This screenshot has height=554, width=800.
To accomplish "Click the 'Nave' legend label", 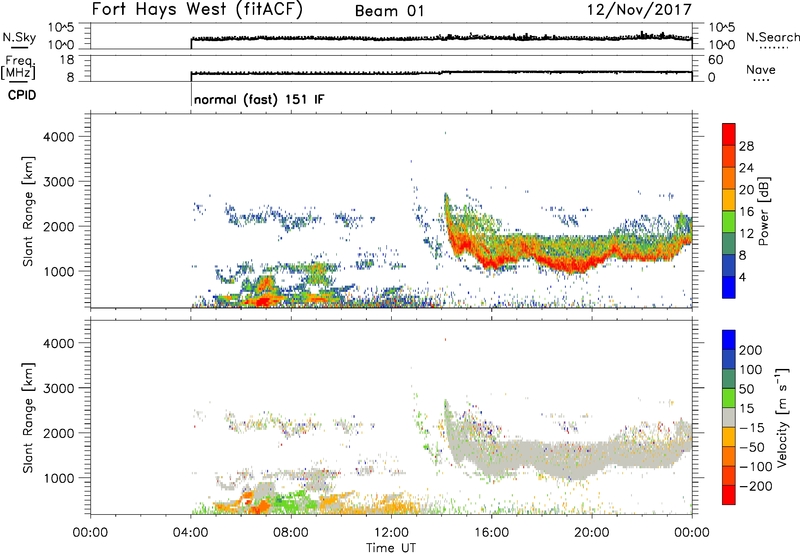I will (x=761, y=69).
